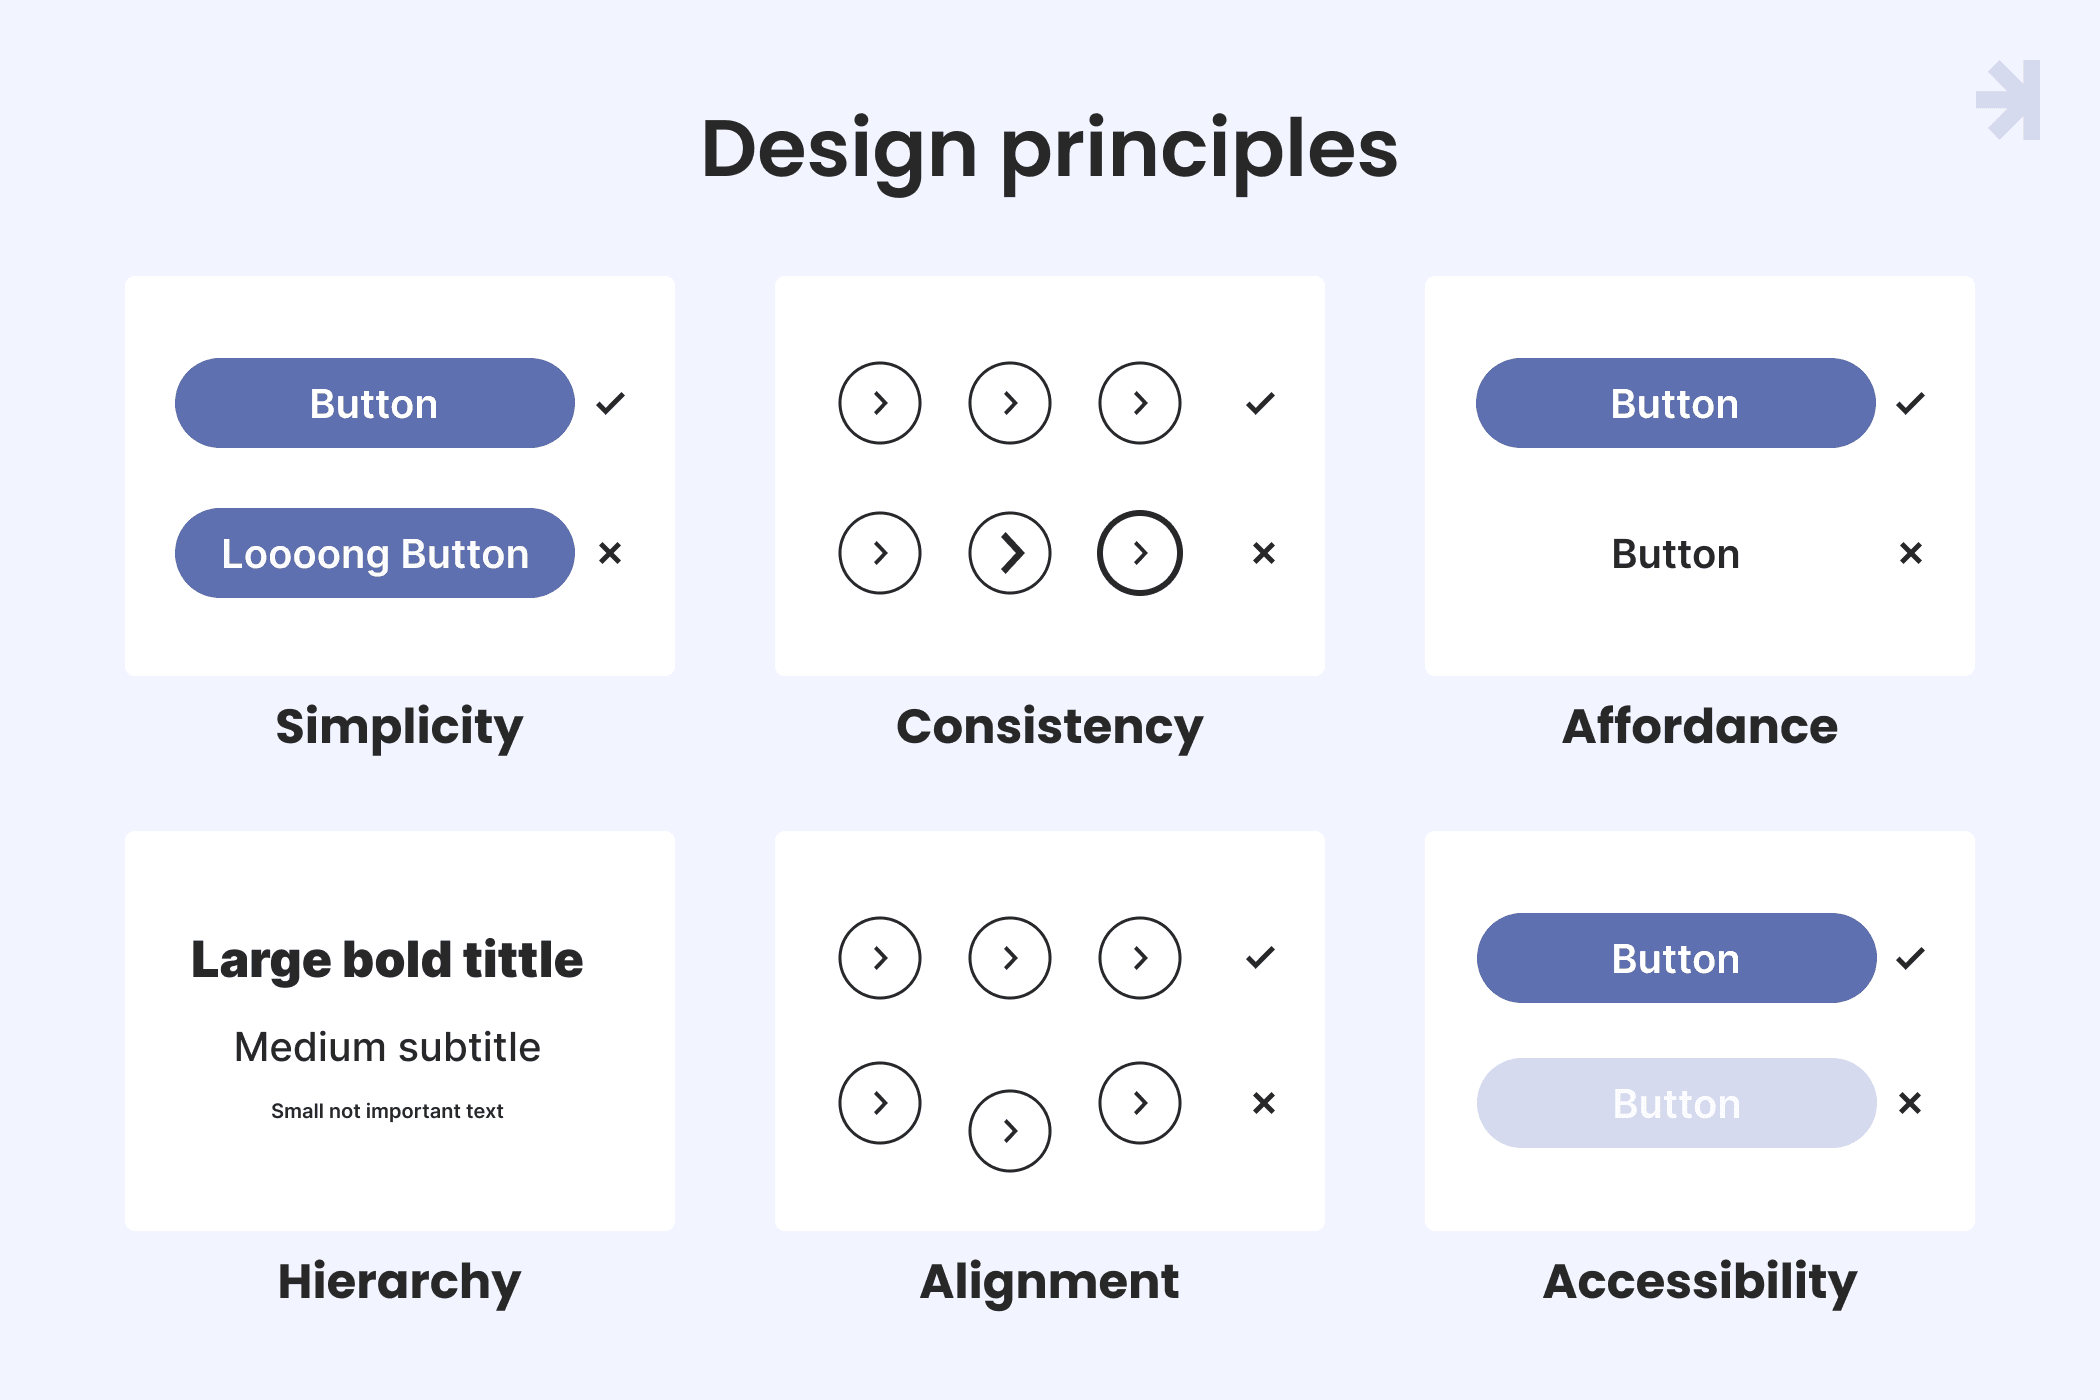The image size is (2100, 1400).
Task: Click the Design principles heading
Action: (x=1049, y=150)
